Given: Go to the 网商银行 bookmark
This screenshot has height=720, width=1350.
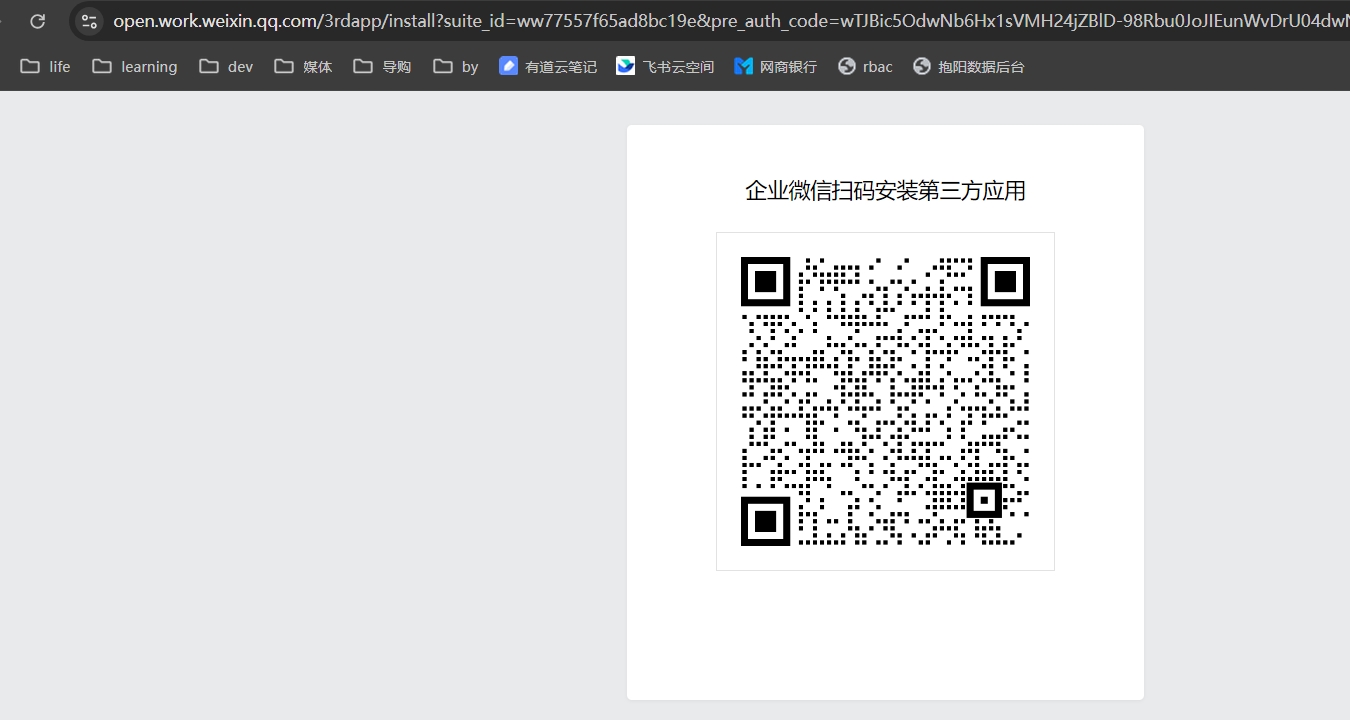Looking at the screenshot, I should click(x=775, y=67).
